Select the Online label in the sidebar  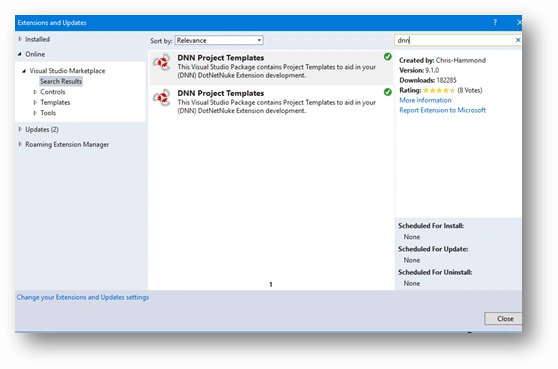(x=35, y=54)
